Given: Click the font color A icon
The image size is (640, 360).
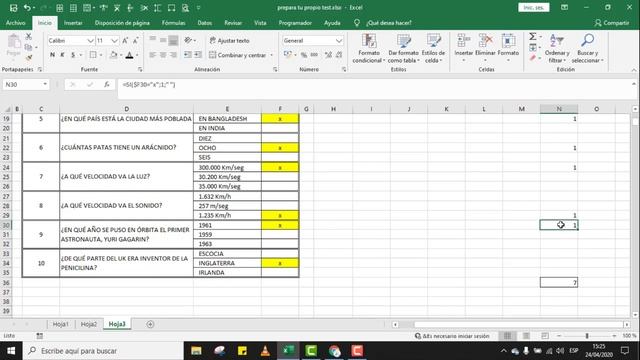Looking at the screenshot, I should tap(129, 55).
